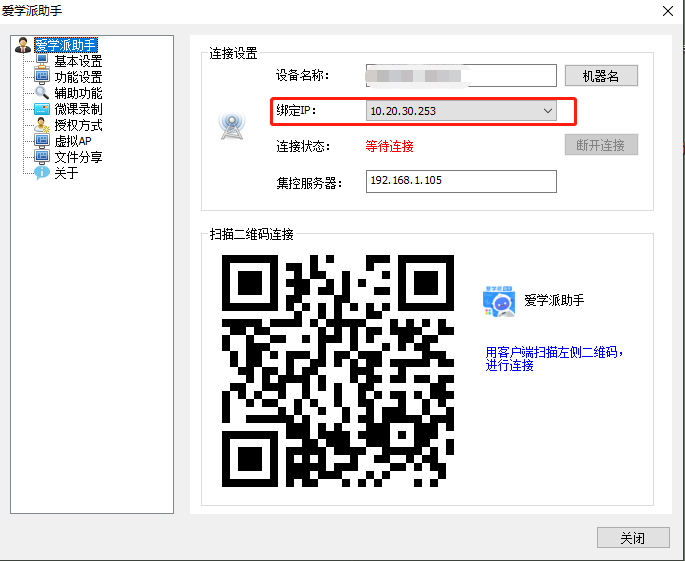
Task: Click the 设备名称 input field
Action: (461, 76)
